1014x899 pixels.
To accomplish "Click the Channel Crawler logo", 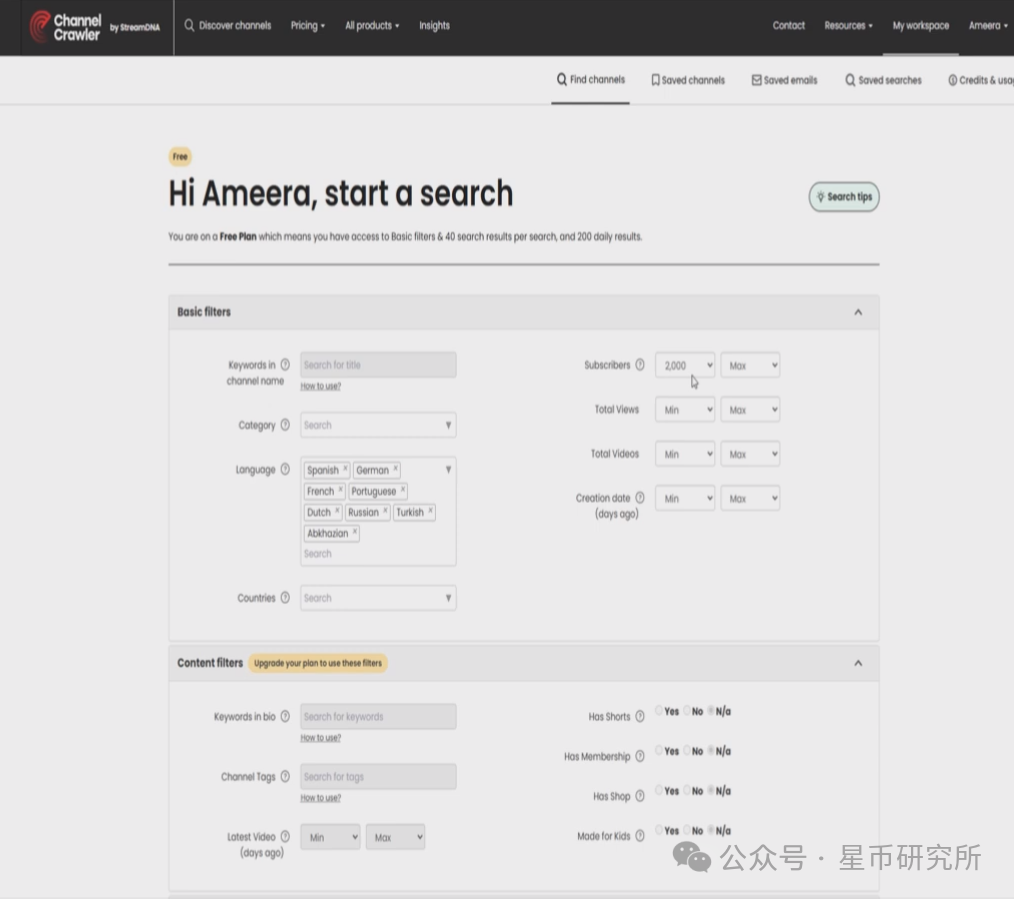I will (66, 27).
